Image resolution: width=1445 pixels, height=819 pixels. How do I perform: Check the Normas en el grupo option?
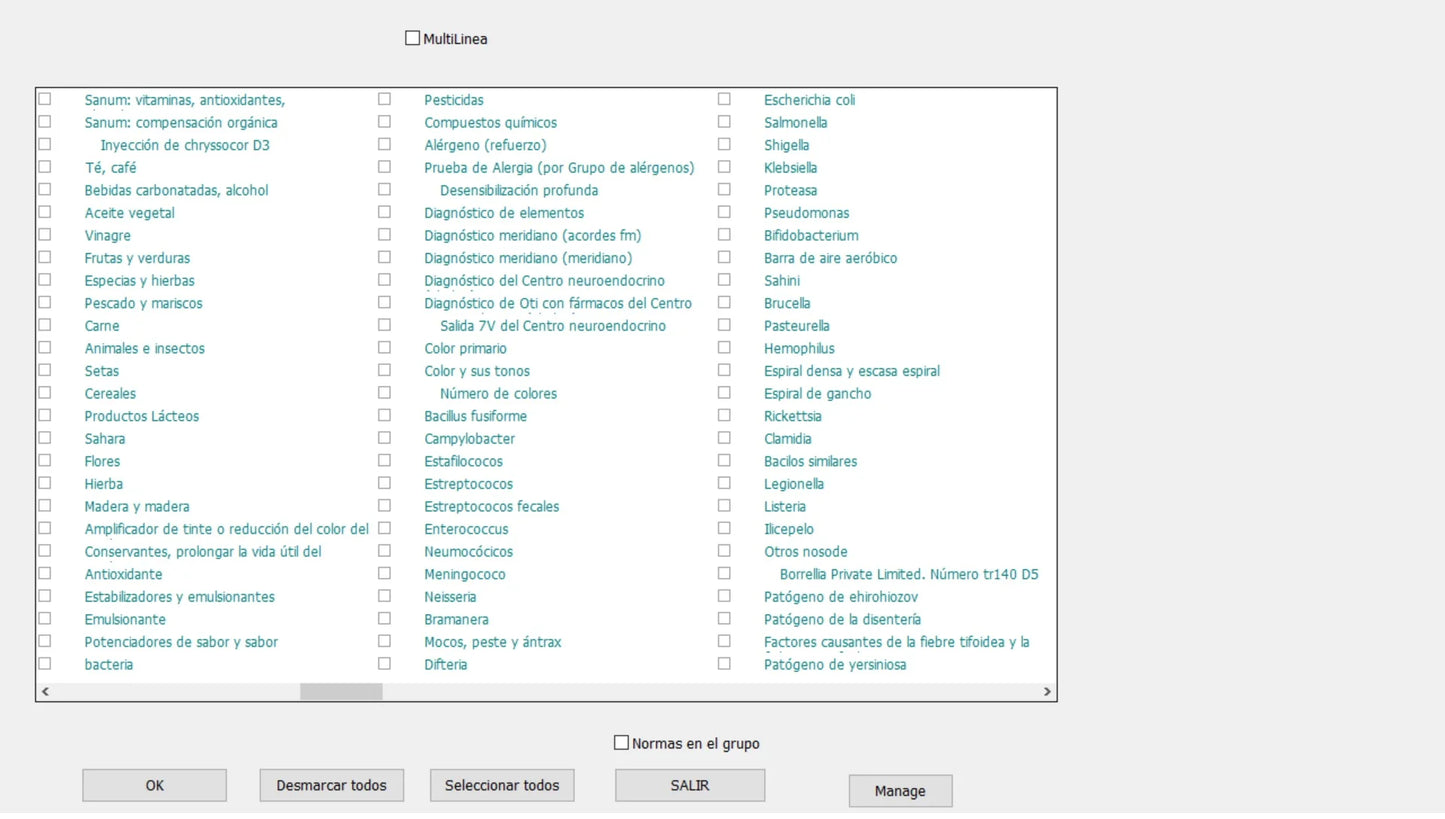[x=621, y=743]
